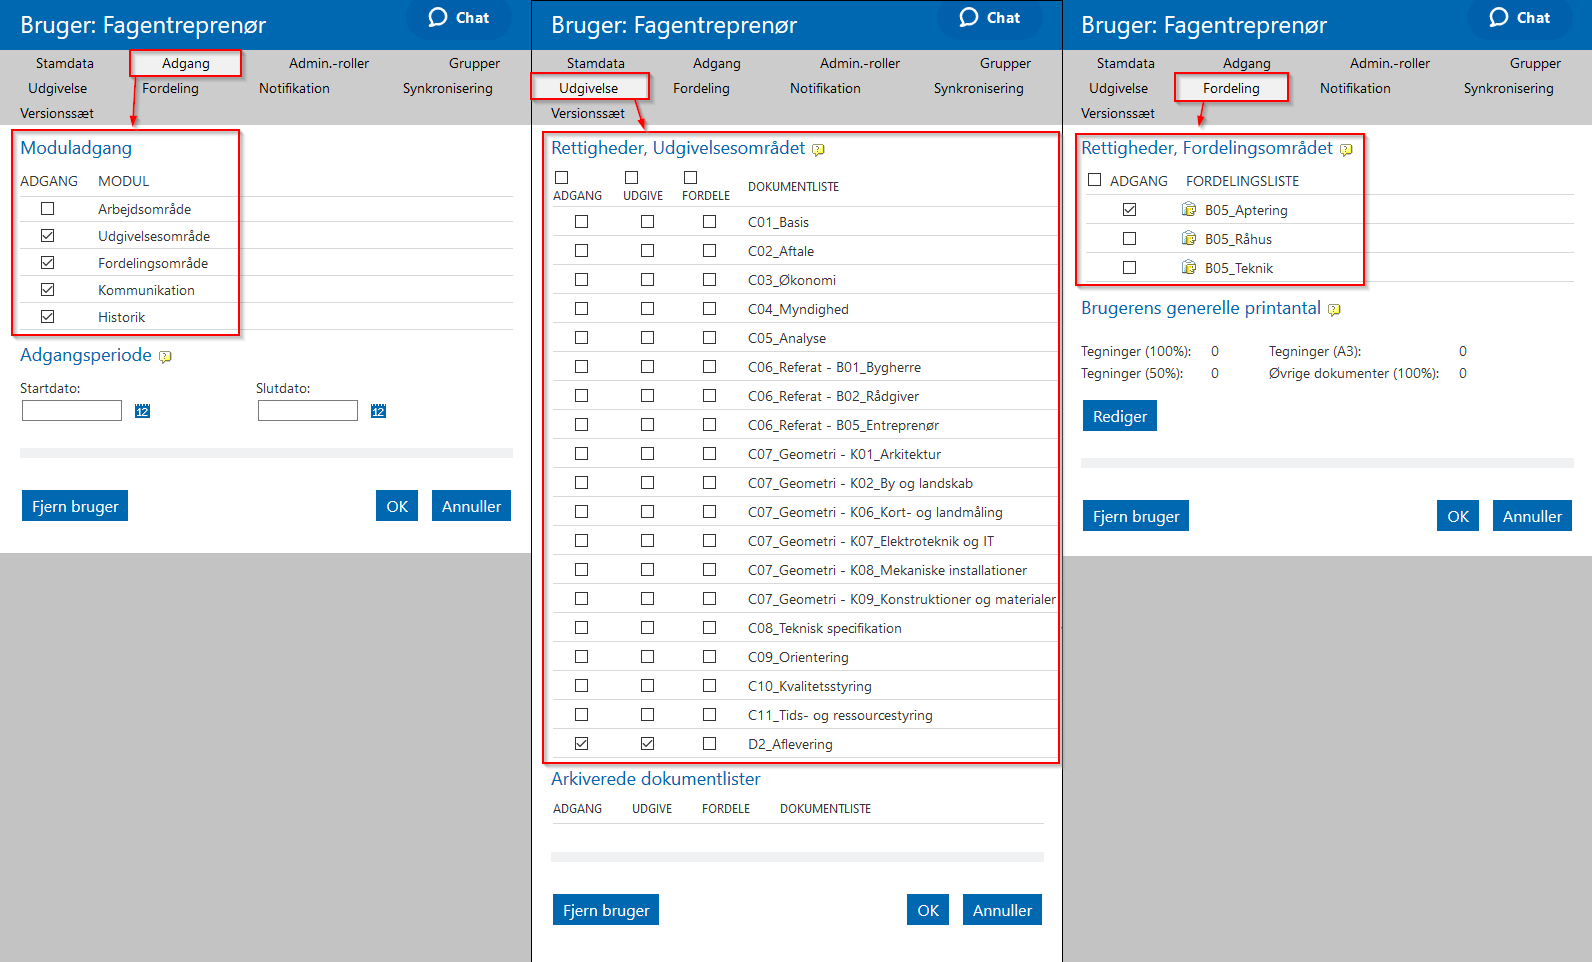Show help for Brugerens generelle printantal

tap(1334, 310)
